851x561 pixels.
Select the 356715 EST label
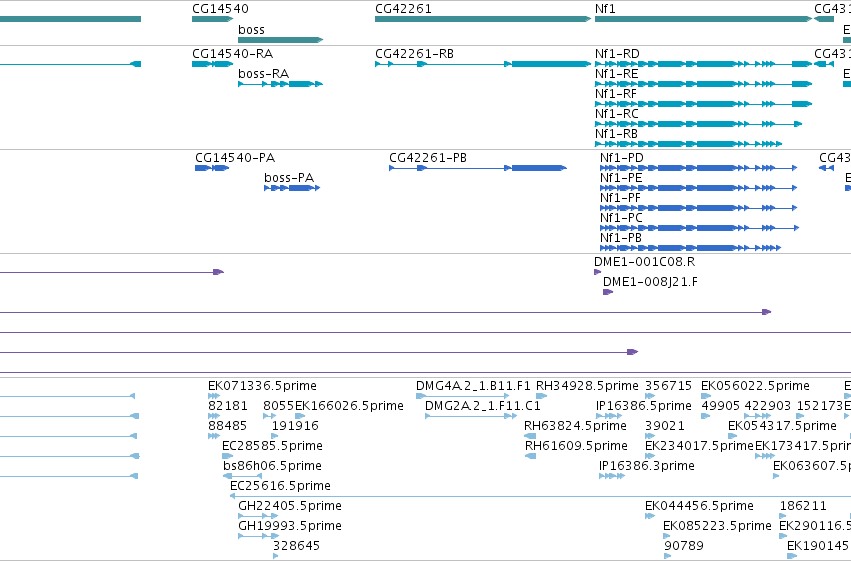click(669, 386)
